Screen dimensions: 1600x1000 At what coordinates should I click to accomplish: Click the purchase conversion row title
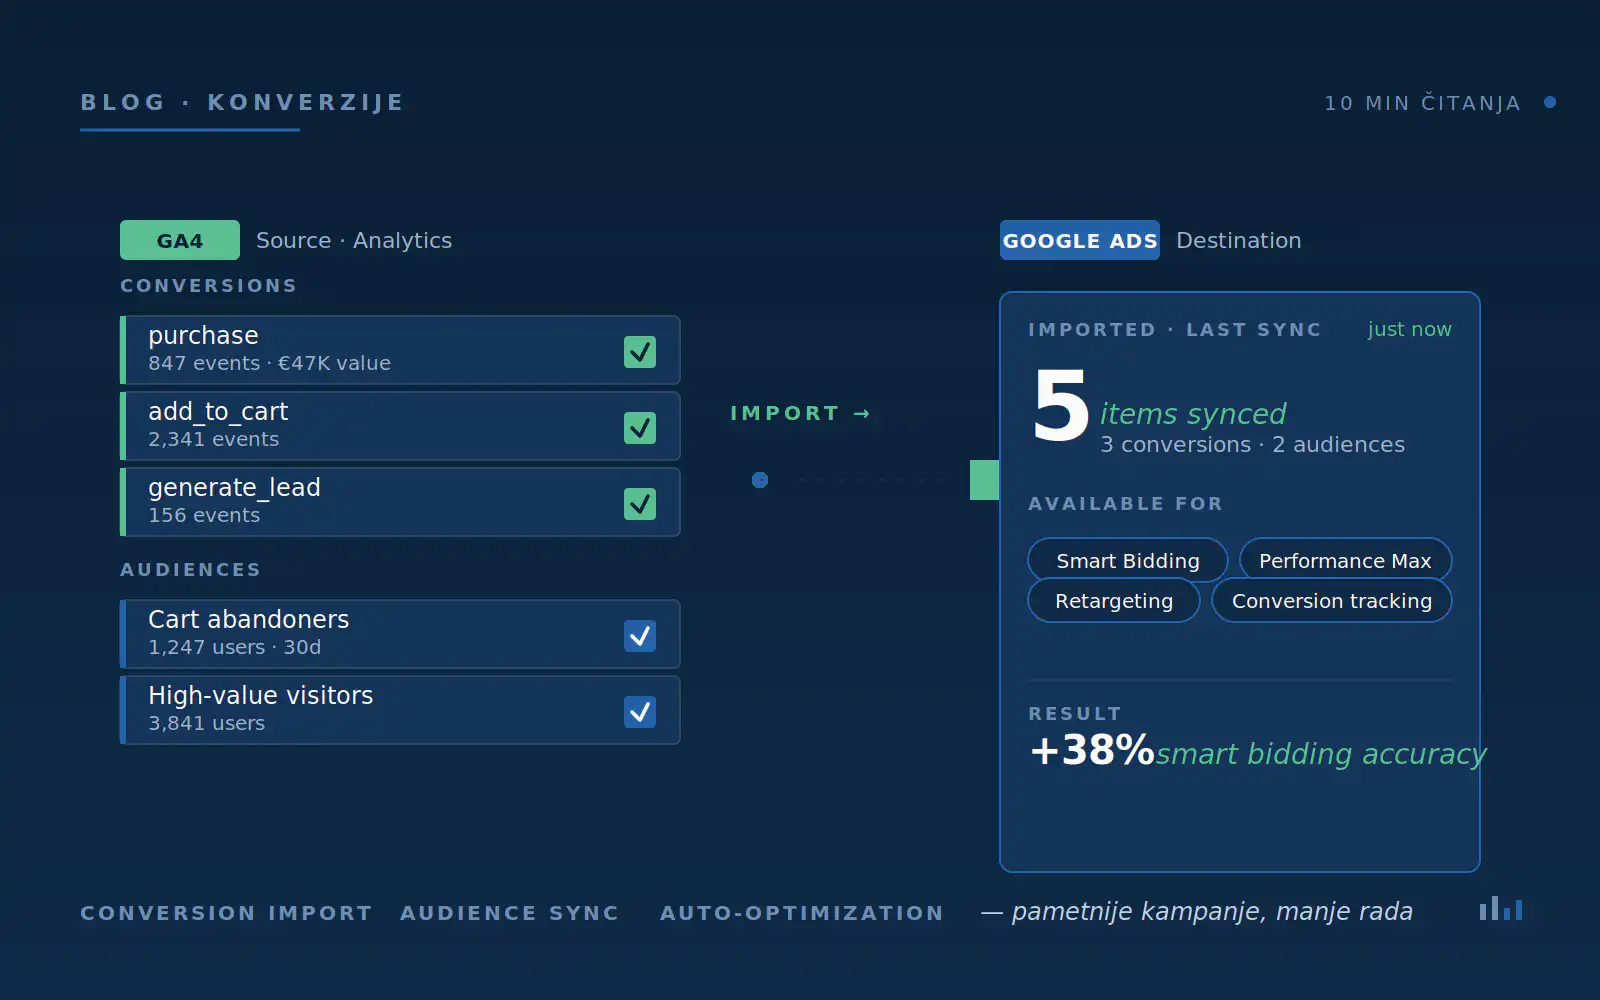pos(203,336)
